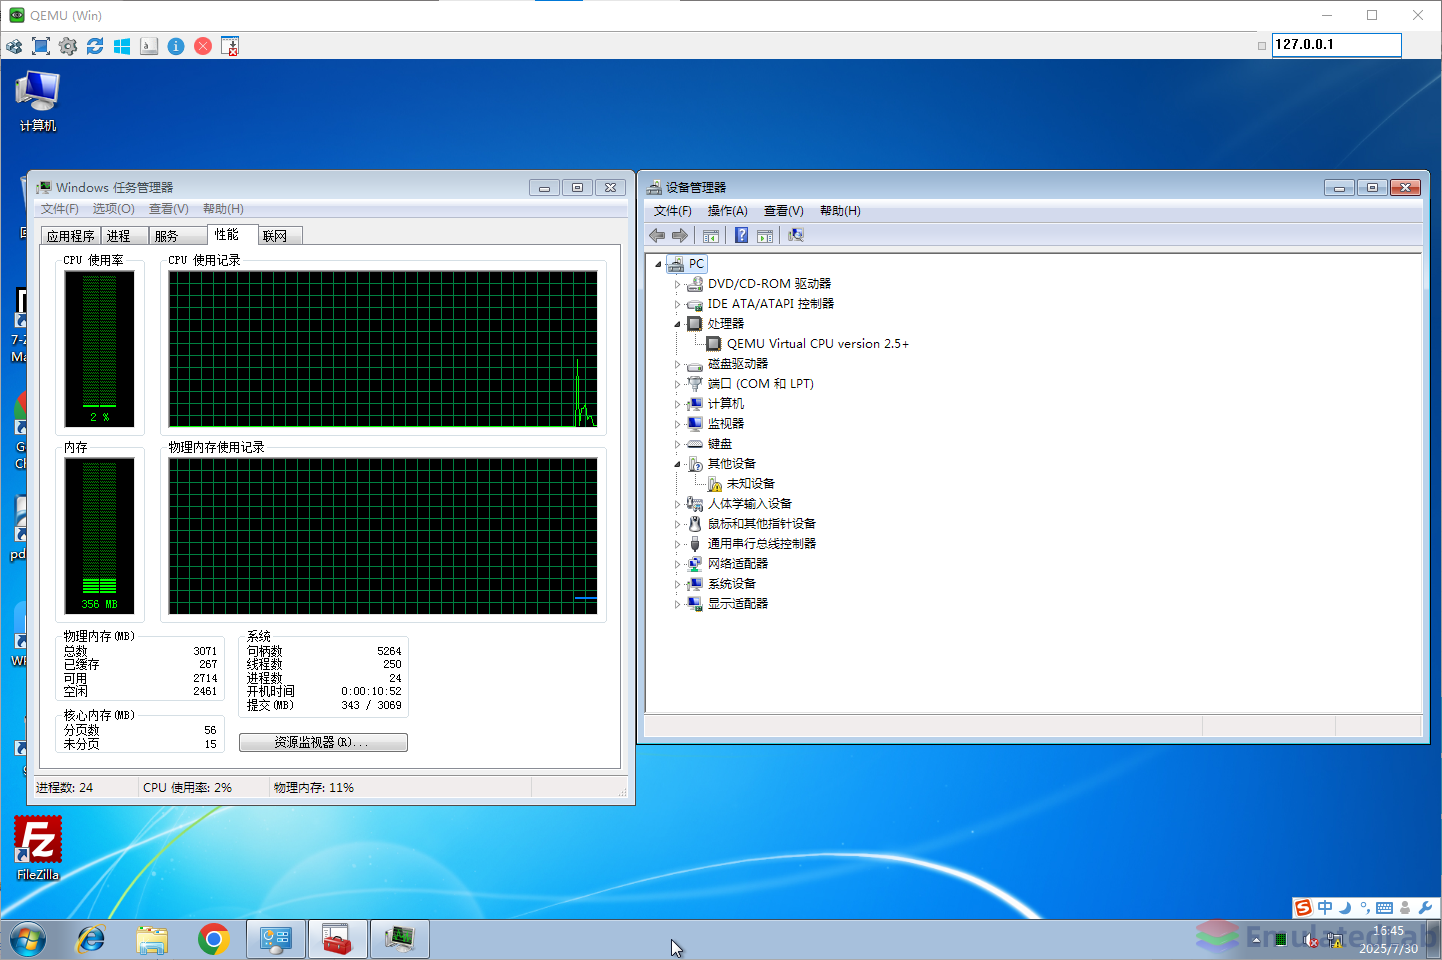Image resolution: width=1442 pixels, height=960 pixels.
Task: Expand IDE ATA/ATAPI 控制器 node
Action: [677, 304]
